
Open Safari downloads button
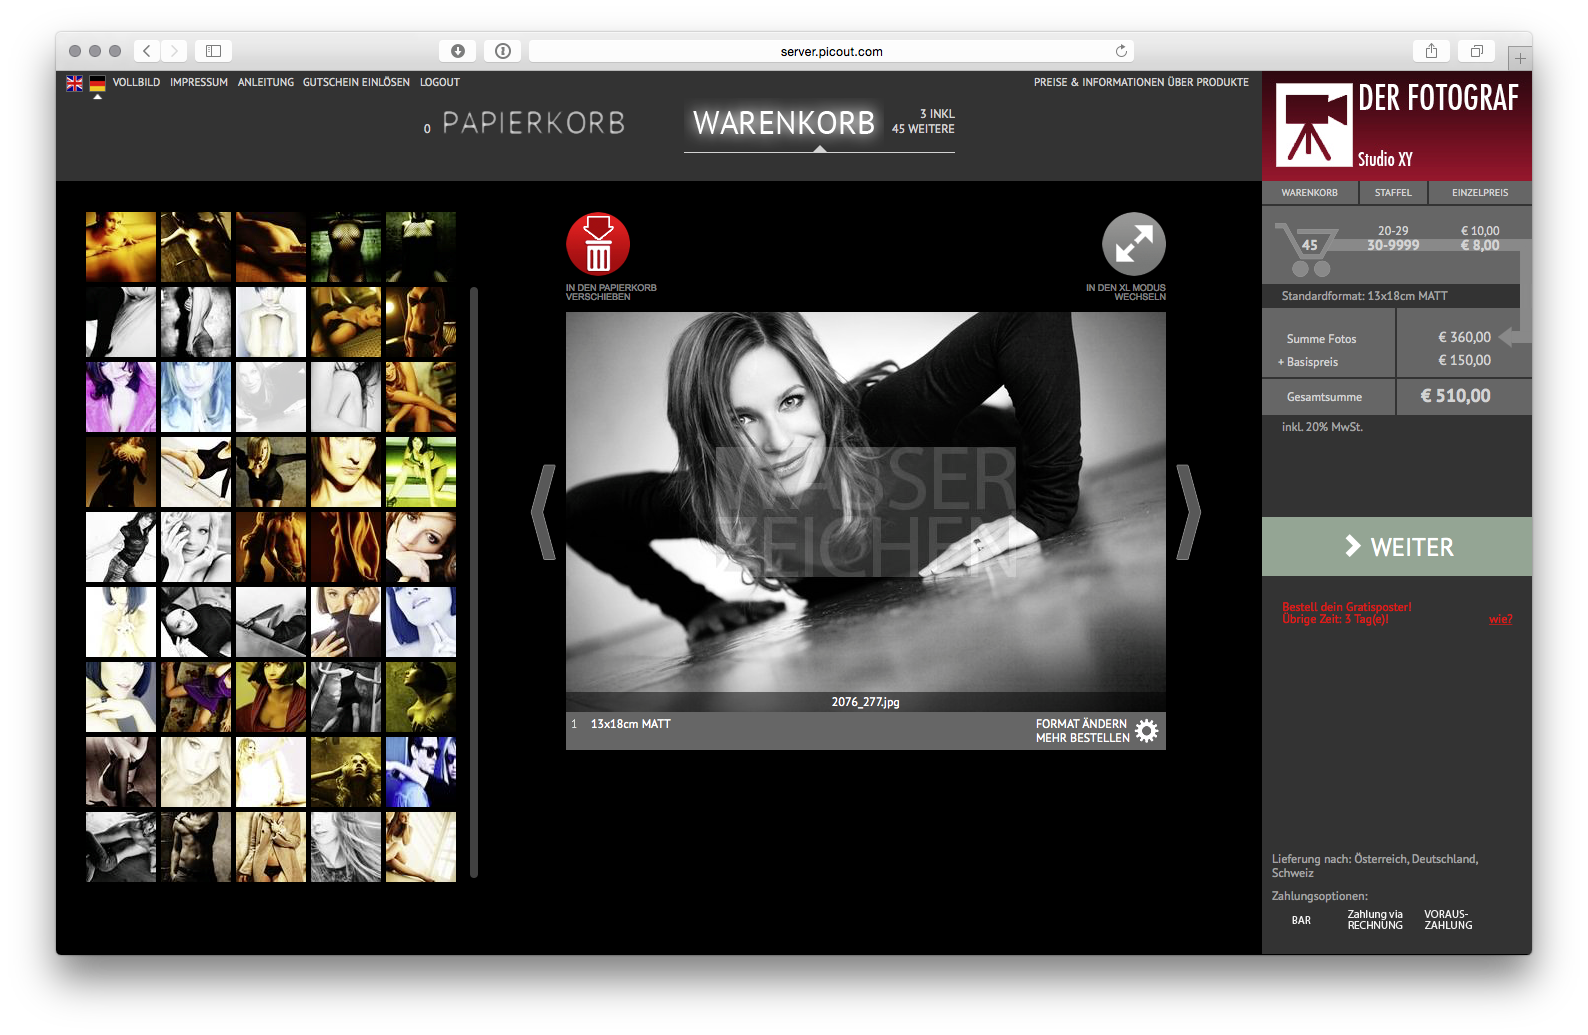pos(458,51)
